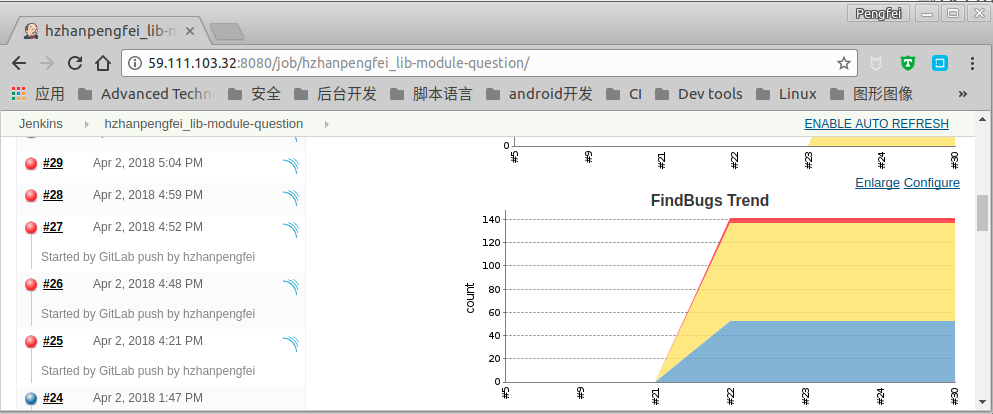Open console output icon for build #29

tap(291, 165)
